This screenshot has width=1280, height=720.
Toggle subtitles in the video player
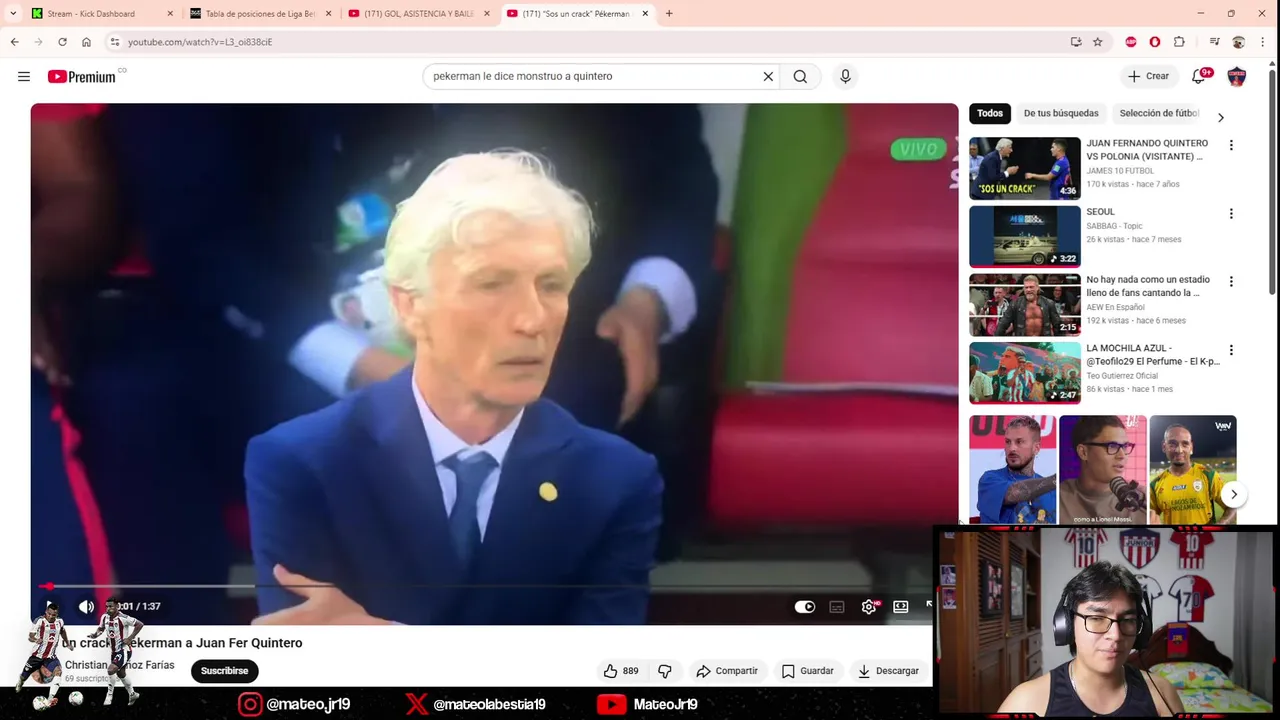pos(837,607)
